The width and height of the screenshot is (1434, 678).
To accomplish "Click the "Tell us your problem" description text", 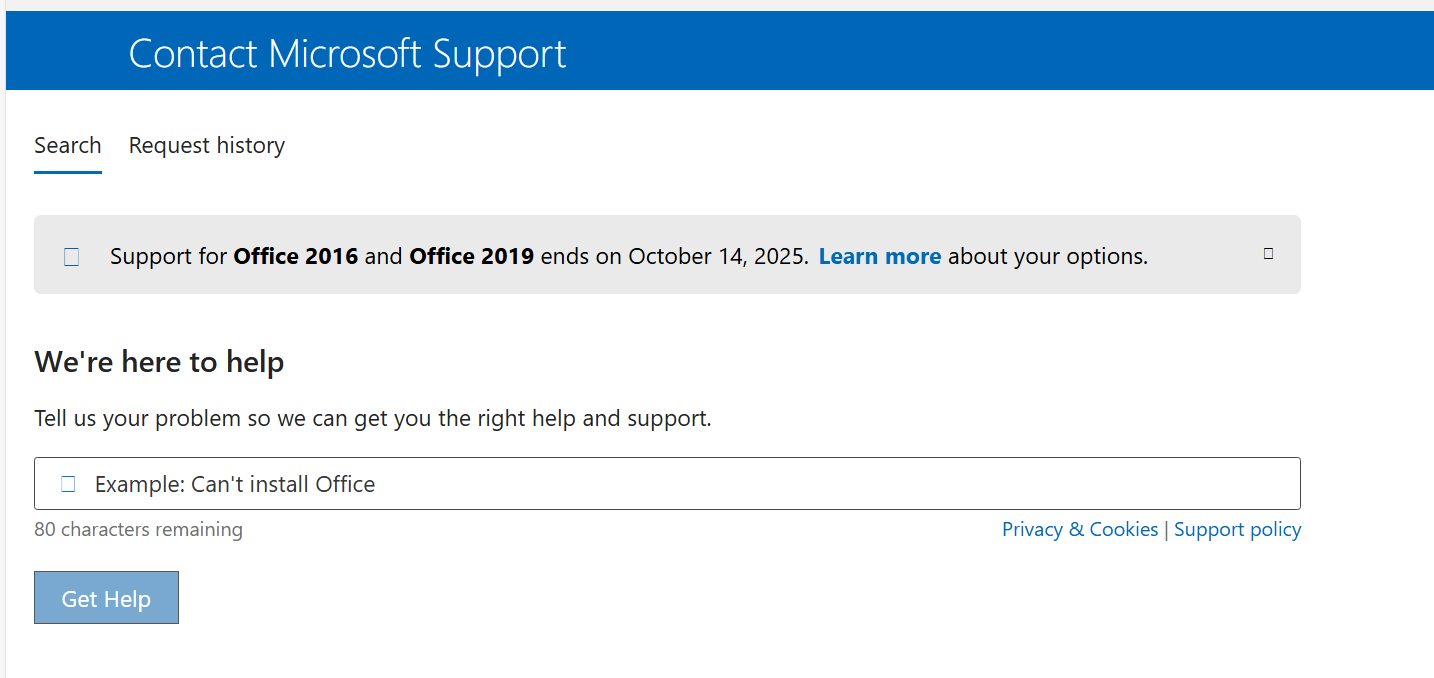I will point(373,418).
